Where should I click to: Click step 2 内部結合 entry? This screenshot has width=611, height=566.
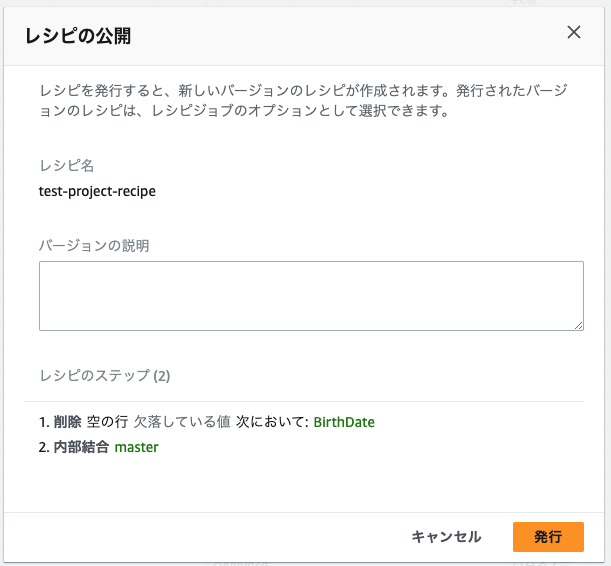click(x=99, y=447)
